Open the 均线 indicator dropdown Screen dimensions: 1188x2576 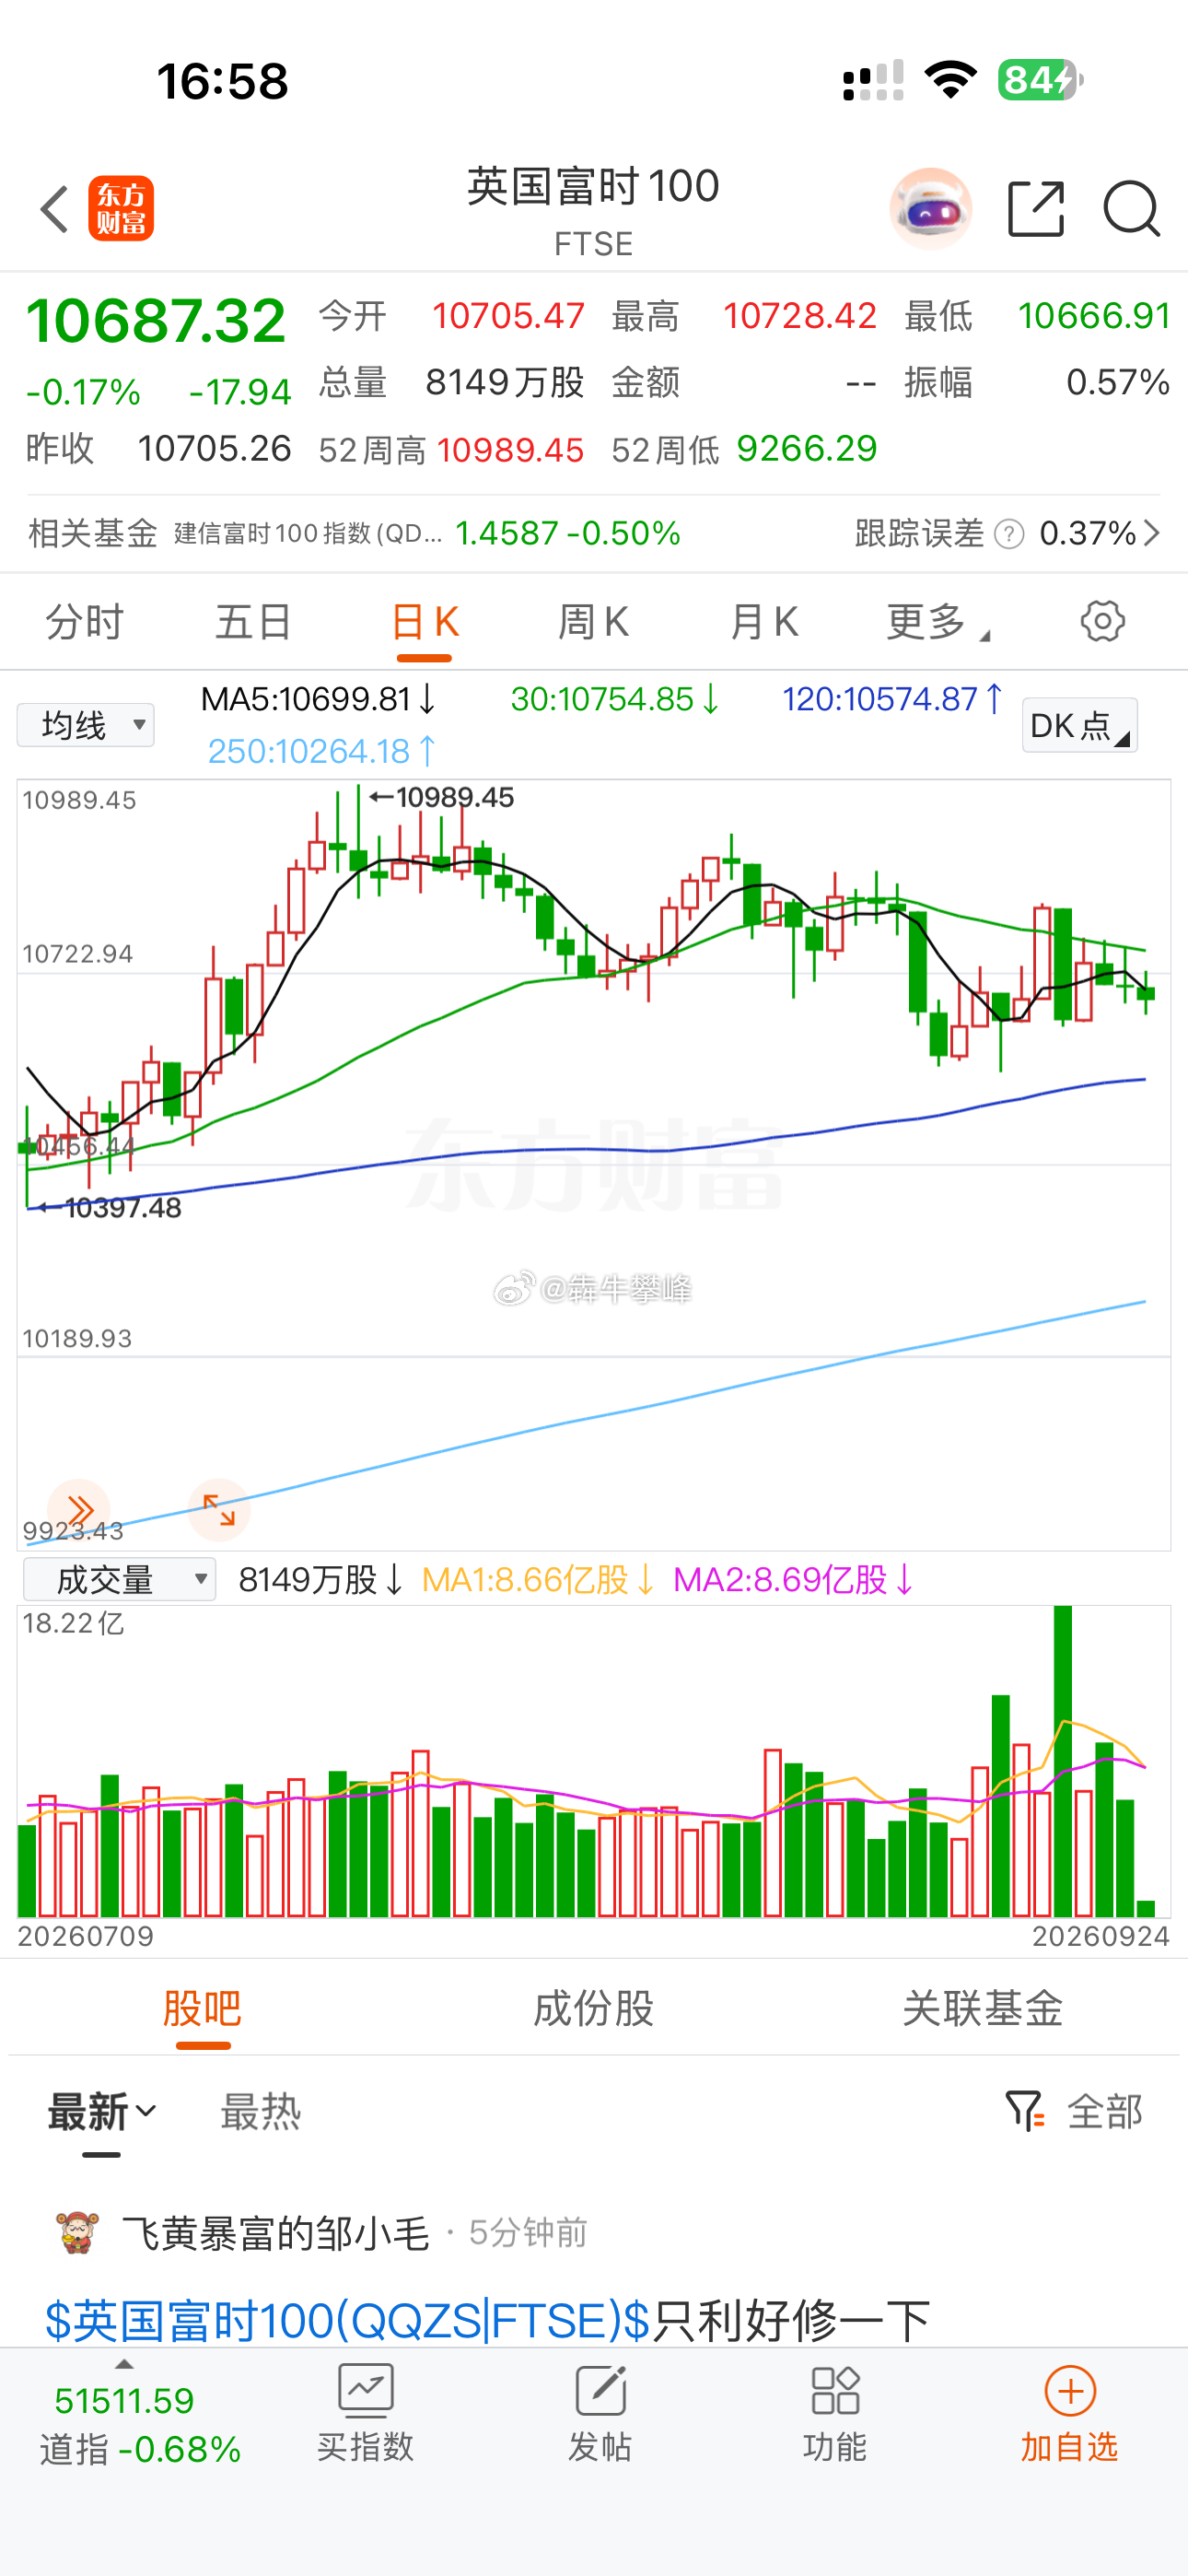pyautogui.click(x=86, y=725)
